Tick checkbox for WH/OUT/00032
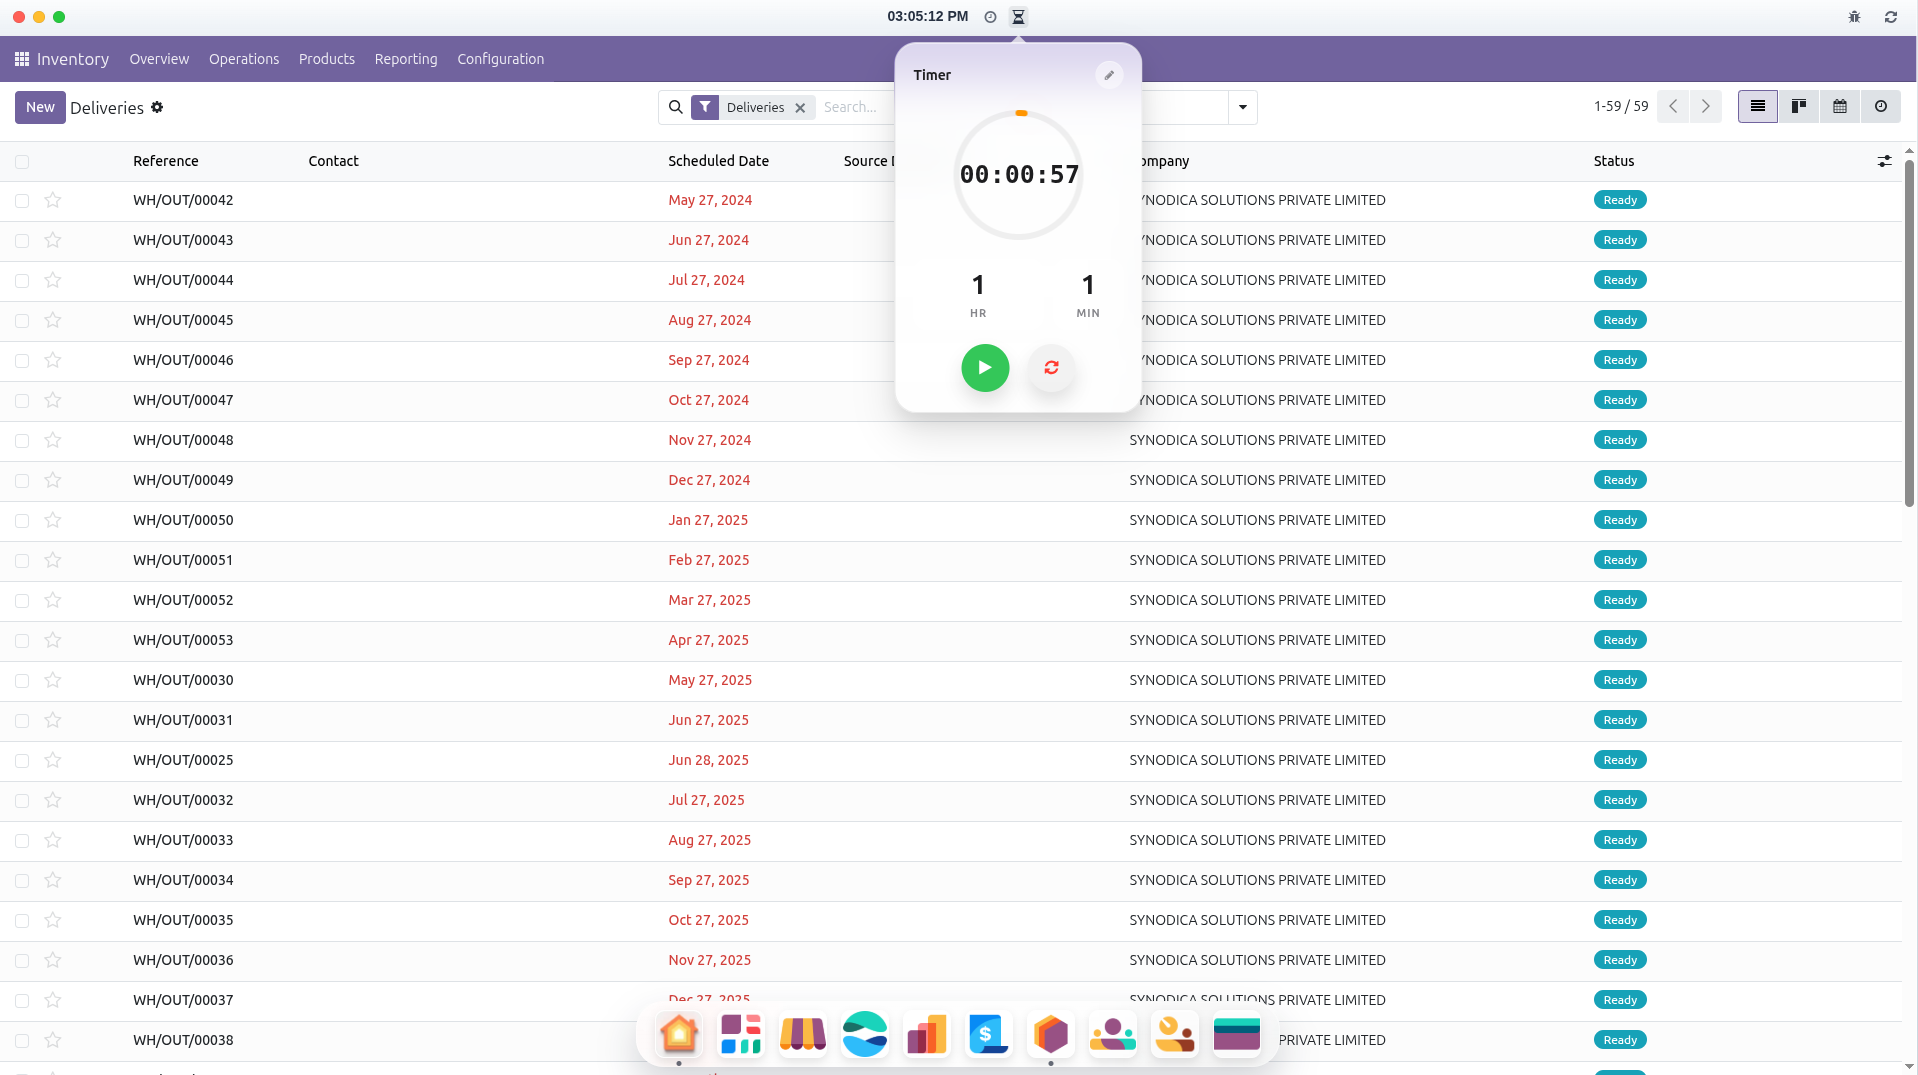 click(x=22, y=801)
